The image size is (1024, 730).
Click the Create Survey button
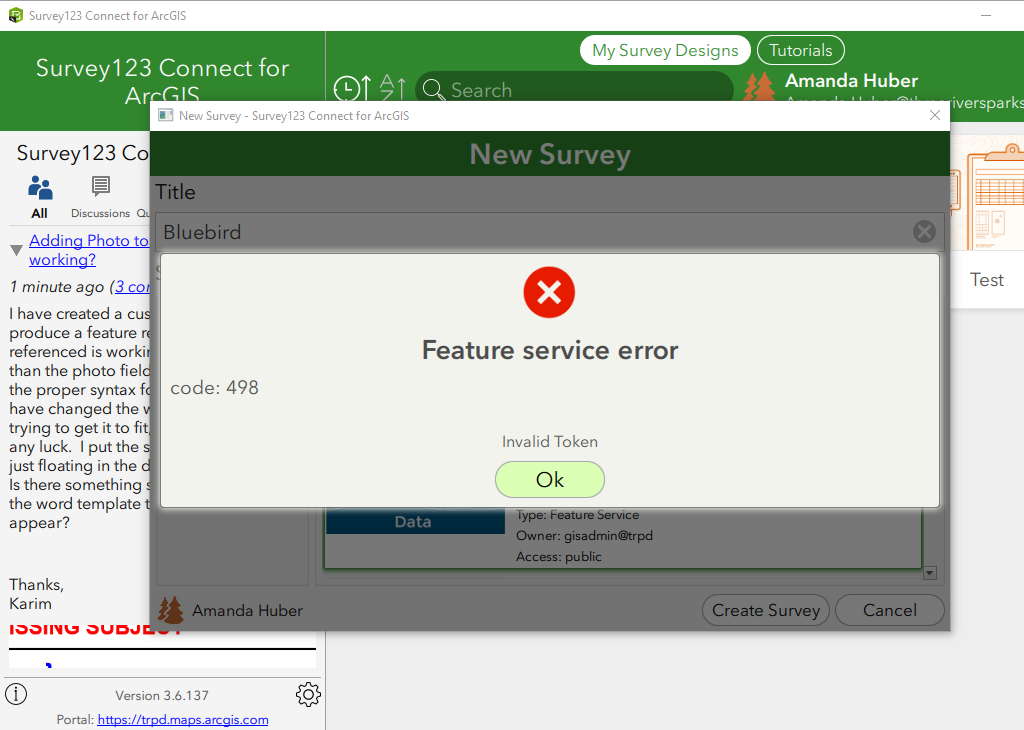[765, 611]
